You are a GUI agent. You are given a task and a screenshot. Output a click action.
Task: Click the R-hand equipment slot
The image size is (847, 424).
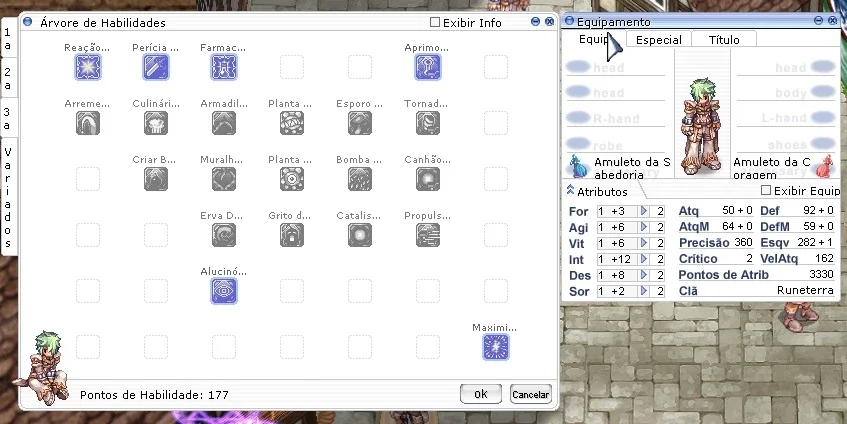coord(616,118)
